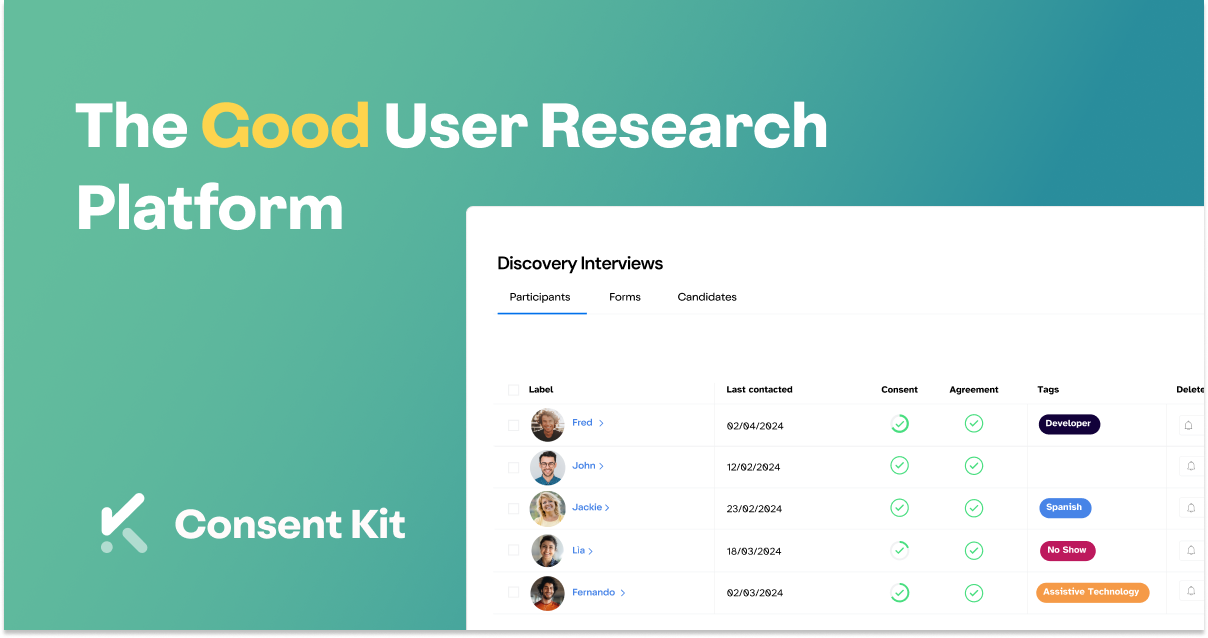Click the consent status icon for Fred
The height and width of the screenshot is (638, 1208).
tap(899, 424)
